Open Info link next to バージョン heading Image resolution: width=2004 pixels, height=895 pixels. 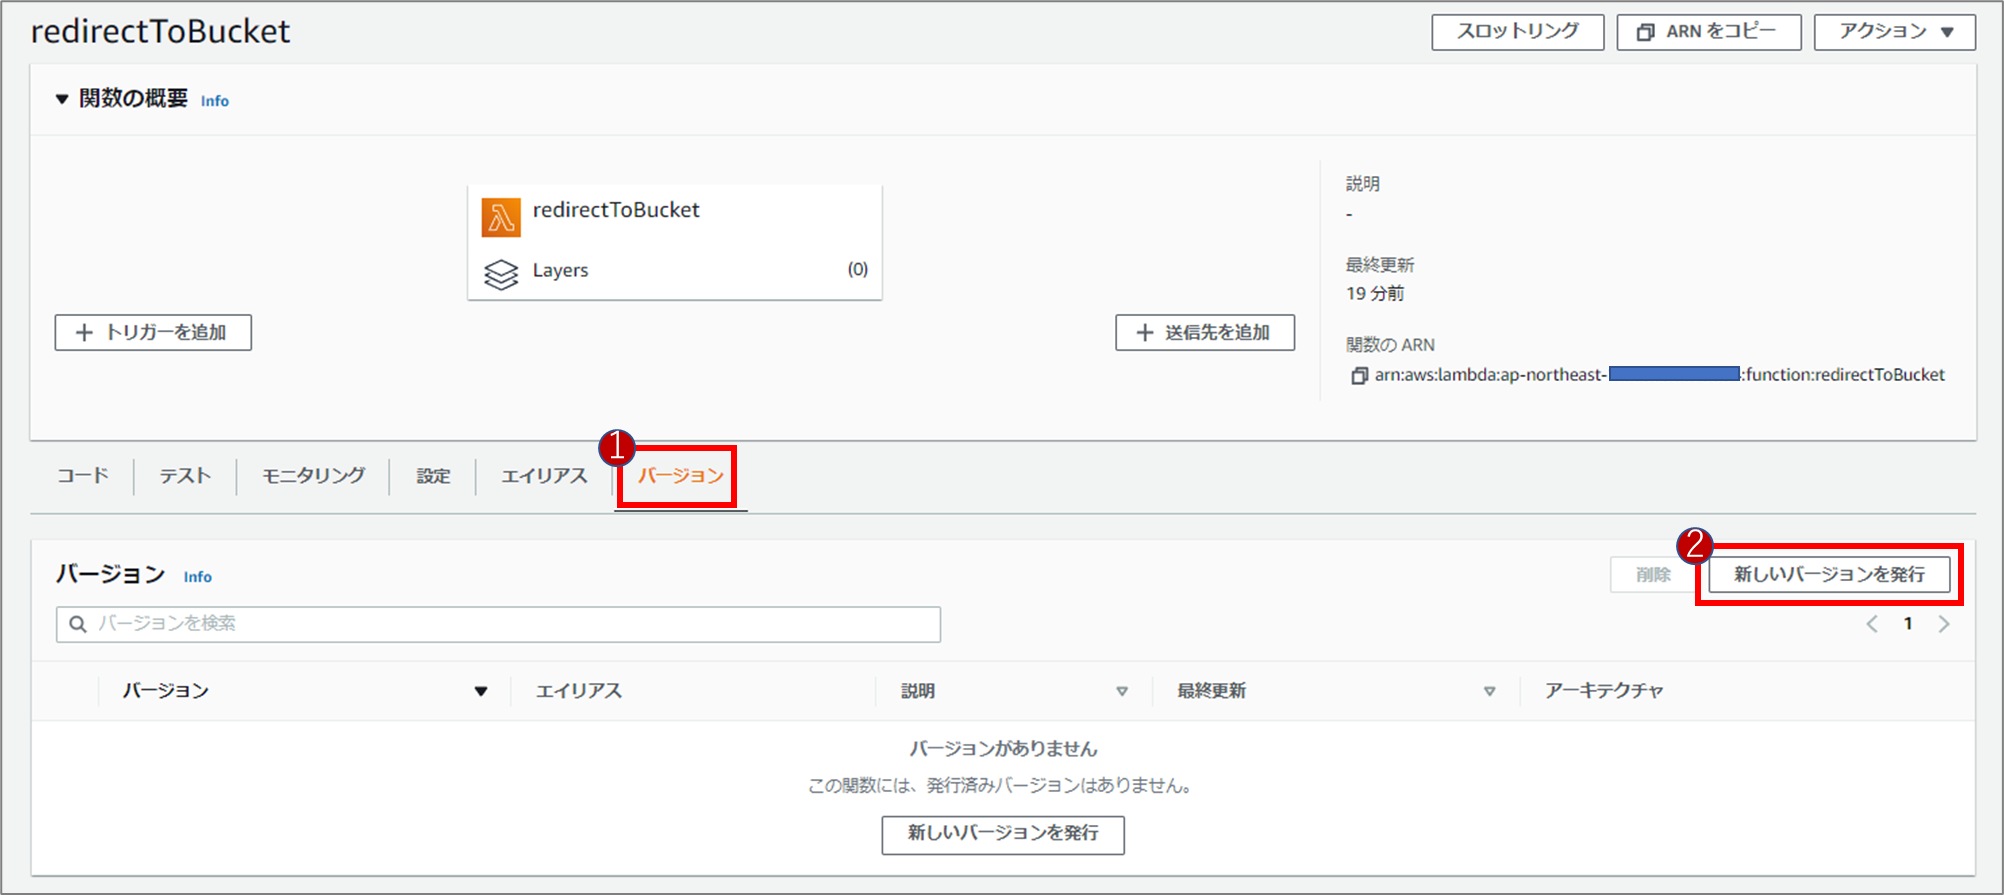tap(198, 577)
